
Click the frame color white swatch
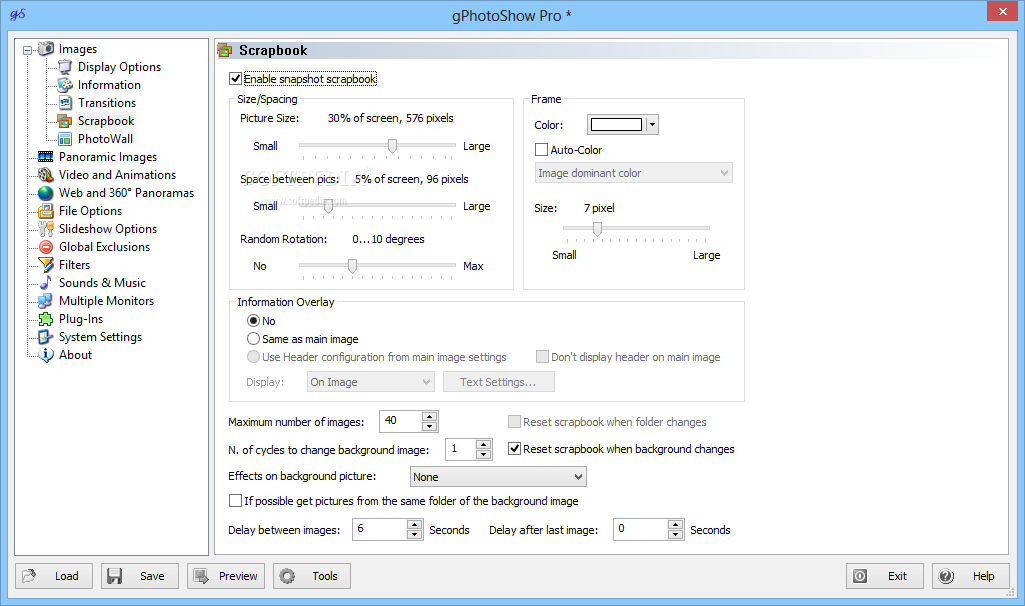pyautogui.click(x=616, y=124)
